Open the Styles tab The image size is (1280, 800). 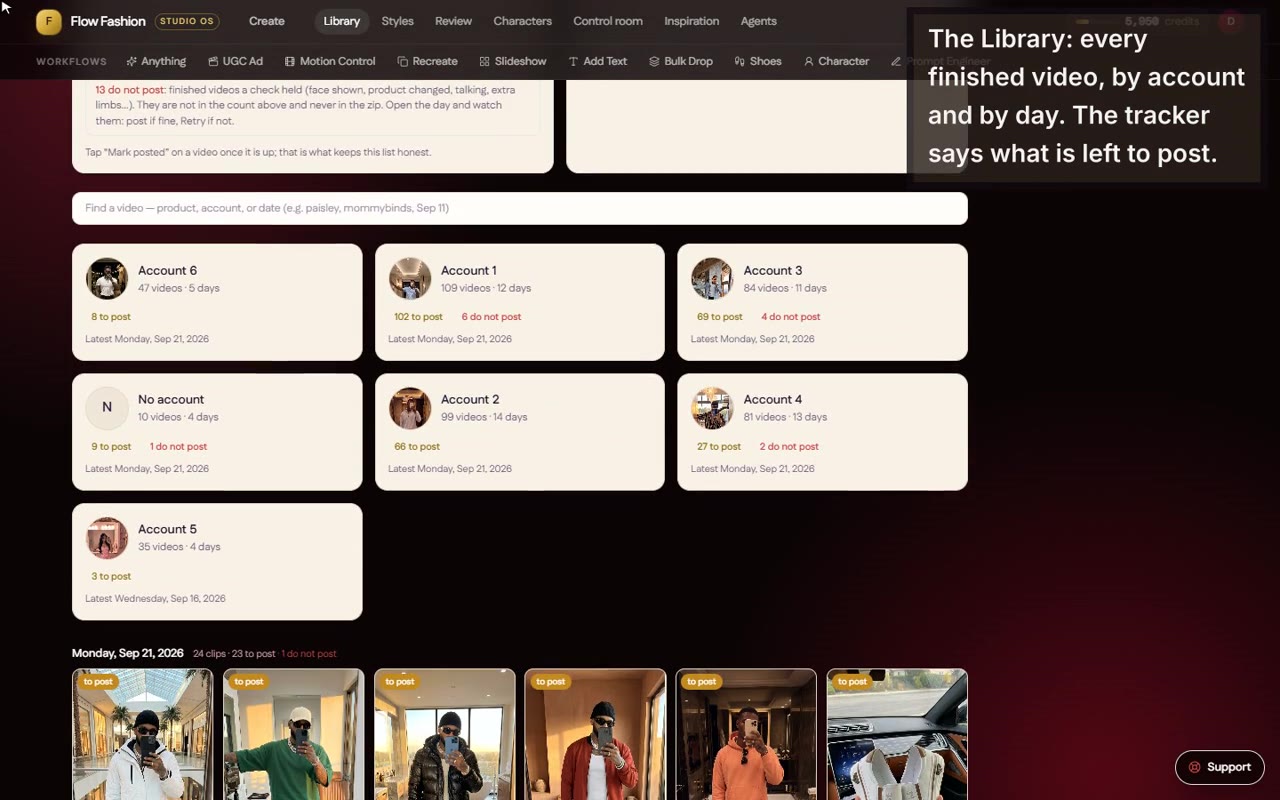[x=397, y=21]
